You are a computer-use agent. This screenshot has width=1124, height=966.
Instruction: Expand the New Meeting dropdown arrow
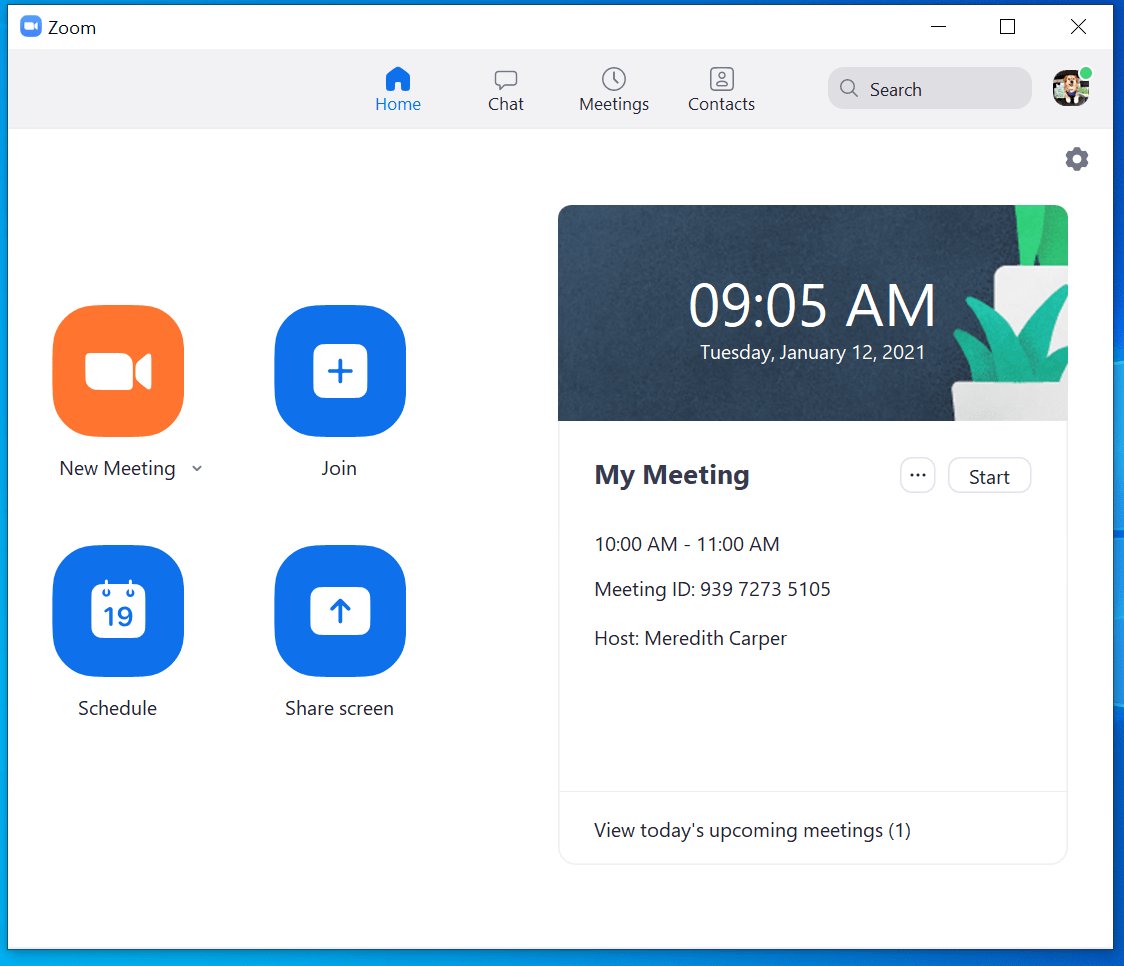pyautogui.click(x=196, y=468)
